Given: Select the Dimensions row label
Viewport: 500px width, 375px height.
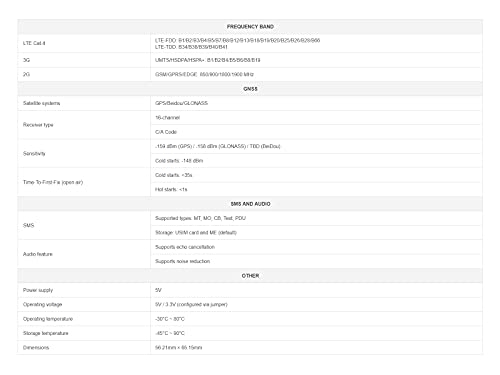Looking at the screenshot, I should [36, 347].
